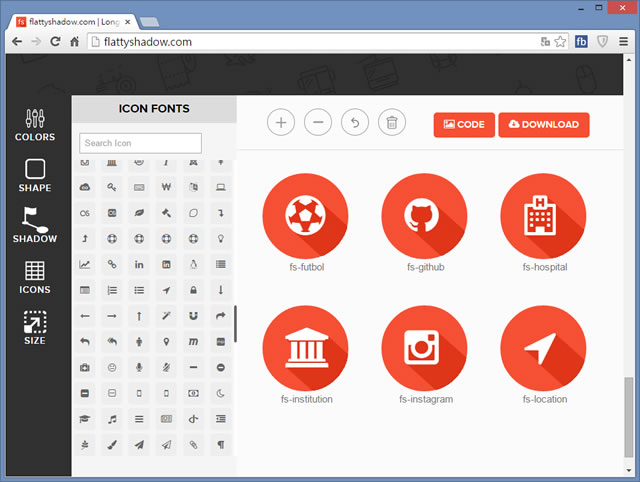Click the fs-instagram icon preview
Viewport: 640px width, 482px height.
pyautogui.click(x=425, y=349)
